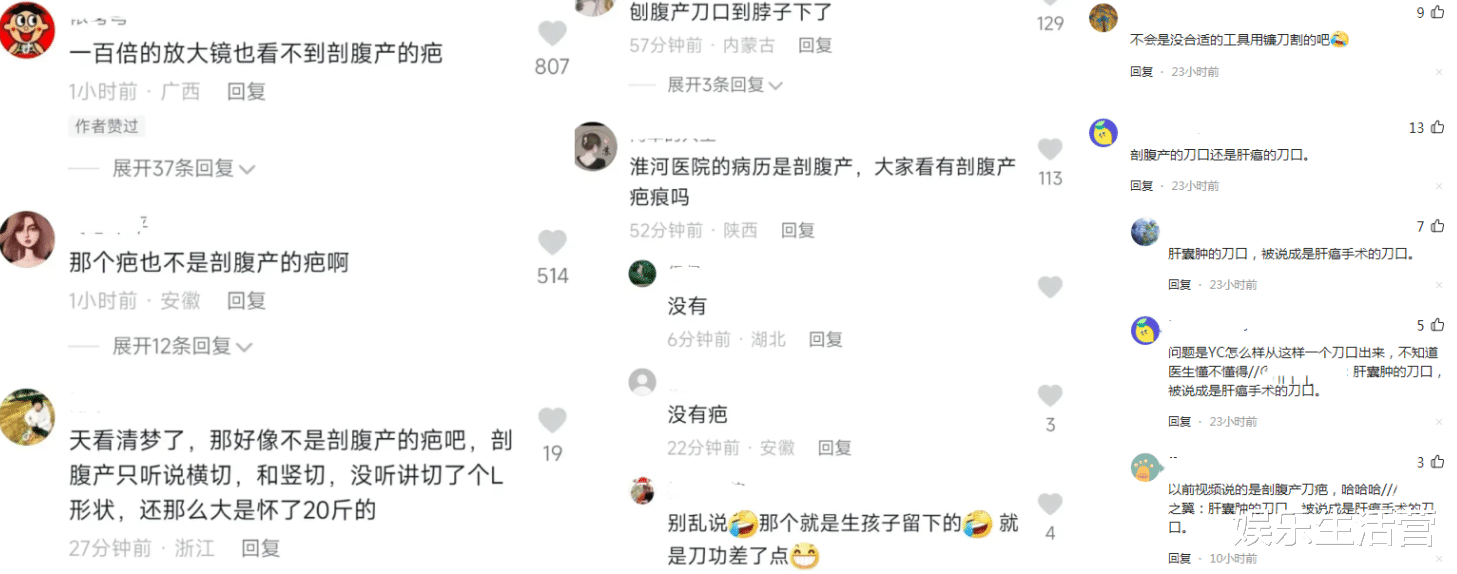Thumbs-up the comment showing 13 likes

click(1438, 128)
